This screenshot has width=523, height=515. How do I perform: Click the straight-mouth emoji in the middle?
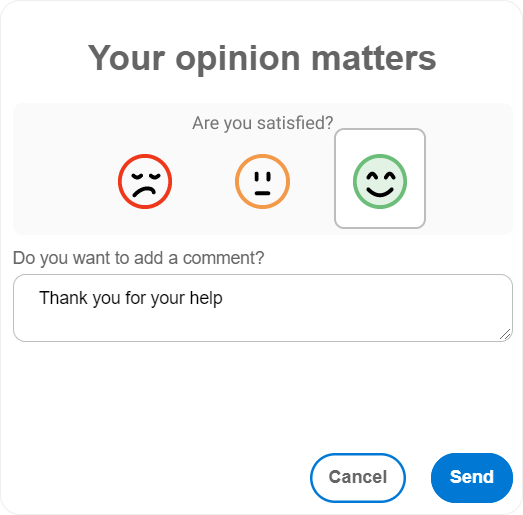tap(263, 181)
